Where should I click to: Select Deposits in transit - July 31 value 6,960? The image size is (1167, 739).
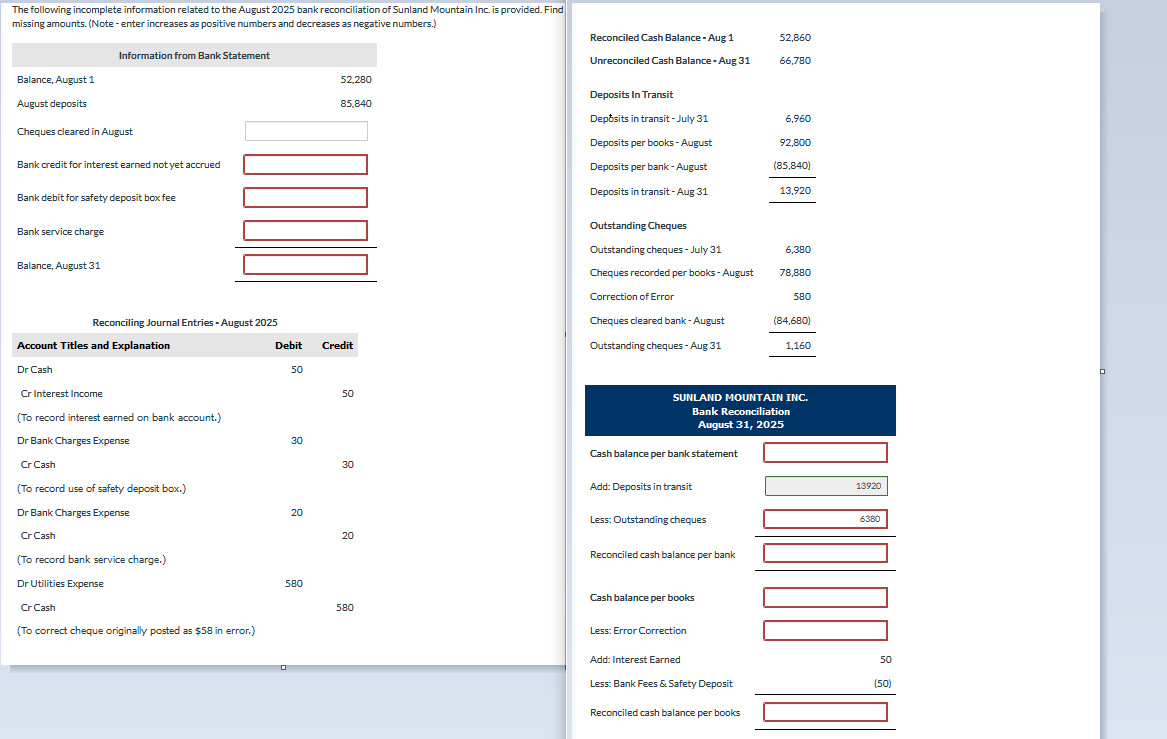click(798, 118)
